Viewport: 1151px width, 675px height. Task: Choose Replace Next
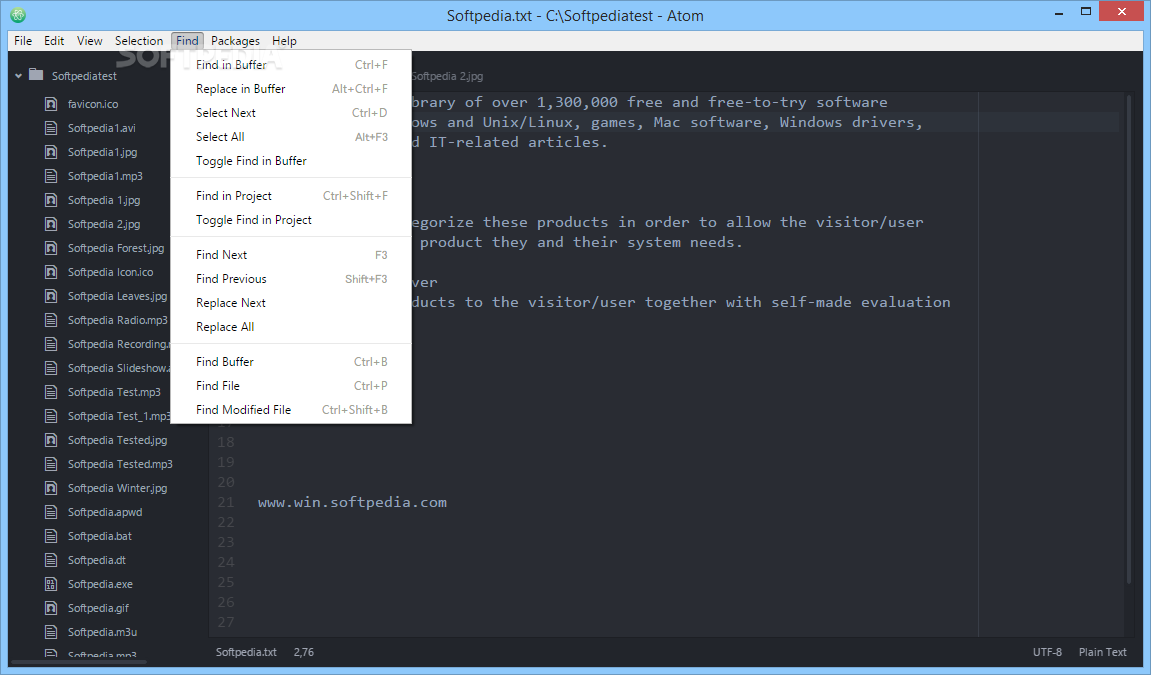click(291, 303)
